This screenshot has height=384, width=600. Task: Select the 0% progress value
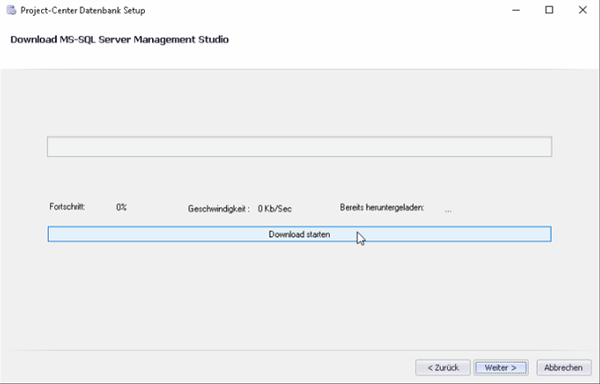(121, 207)
